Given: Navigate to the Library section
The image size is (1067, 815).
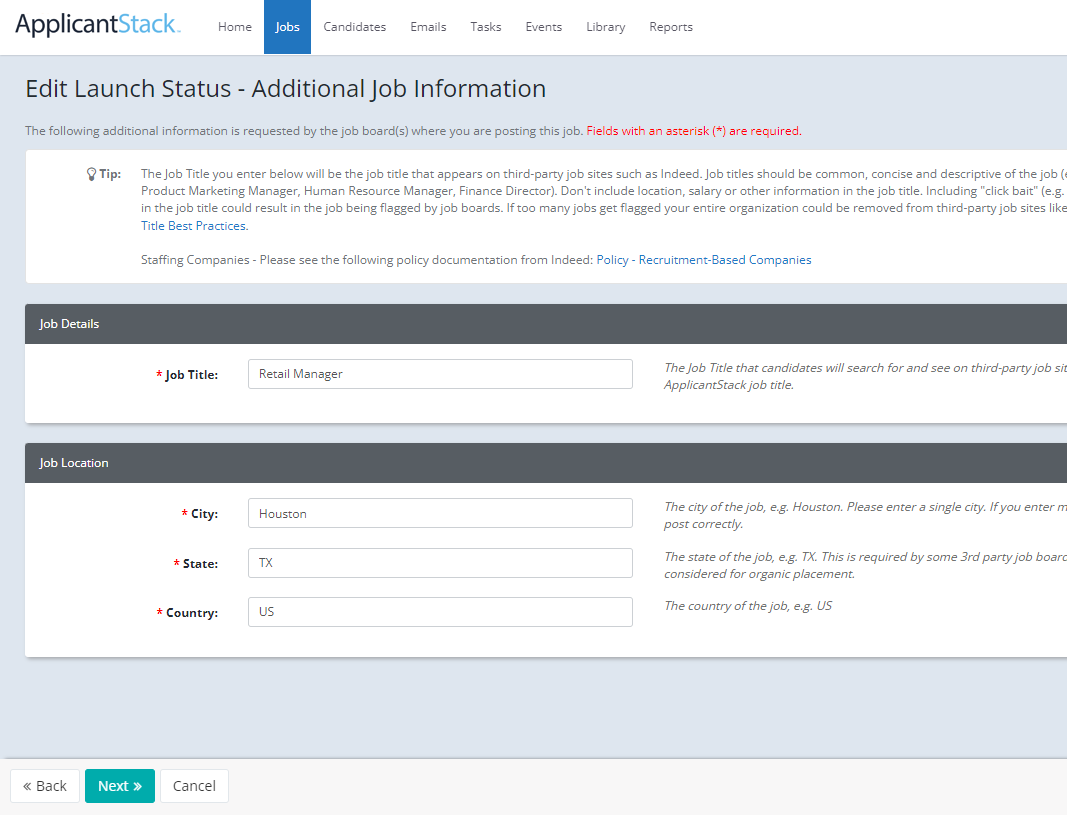Looking at the screenshot, I should [x=605, y=27].
